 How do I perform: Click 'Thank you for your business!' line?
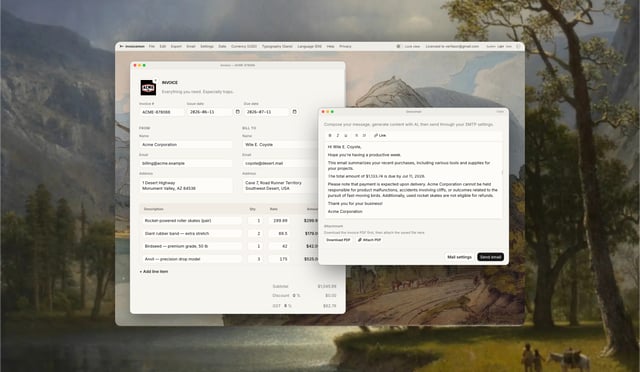[x=355, y=203]
